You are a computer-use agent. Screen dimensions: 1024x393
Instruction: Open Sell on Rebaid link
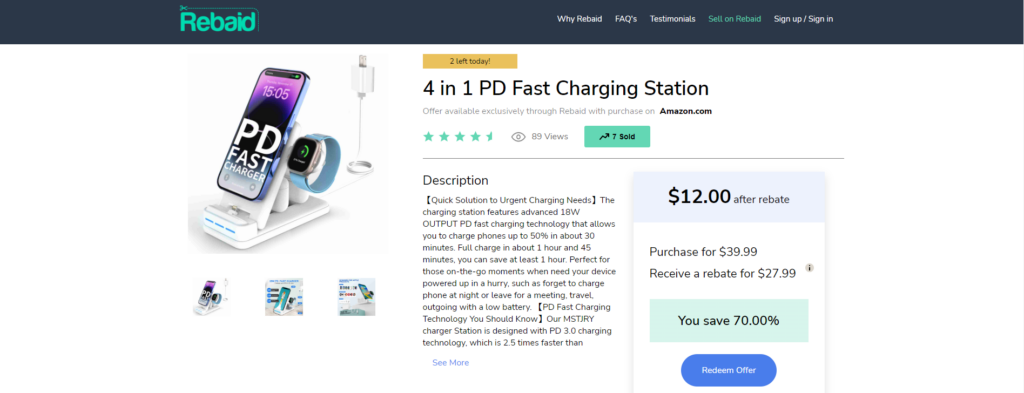[735, 19]
